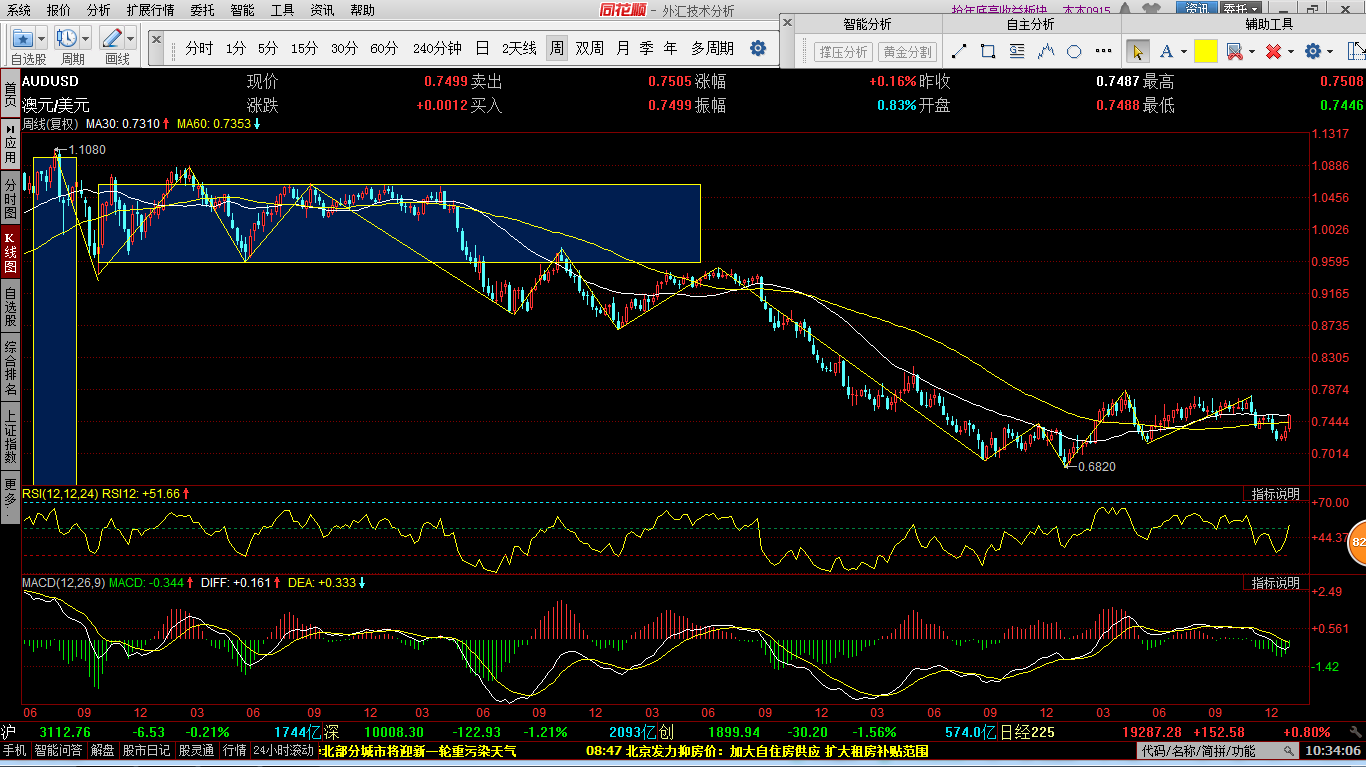Click RSI panel 指标说明 link
The height and width of the screenshot is (767, 1366).
pyautogui.click(x=1276, y=494)
